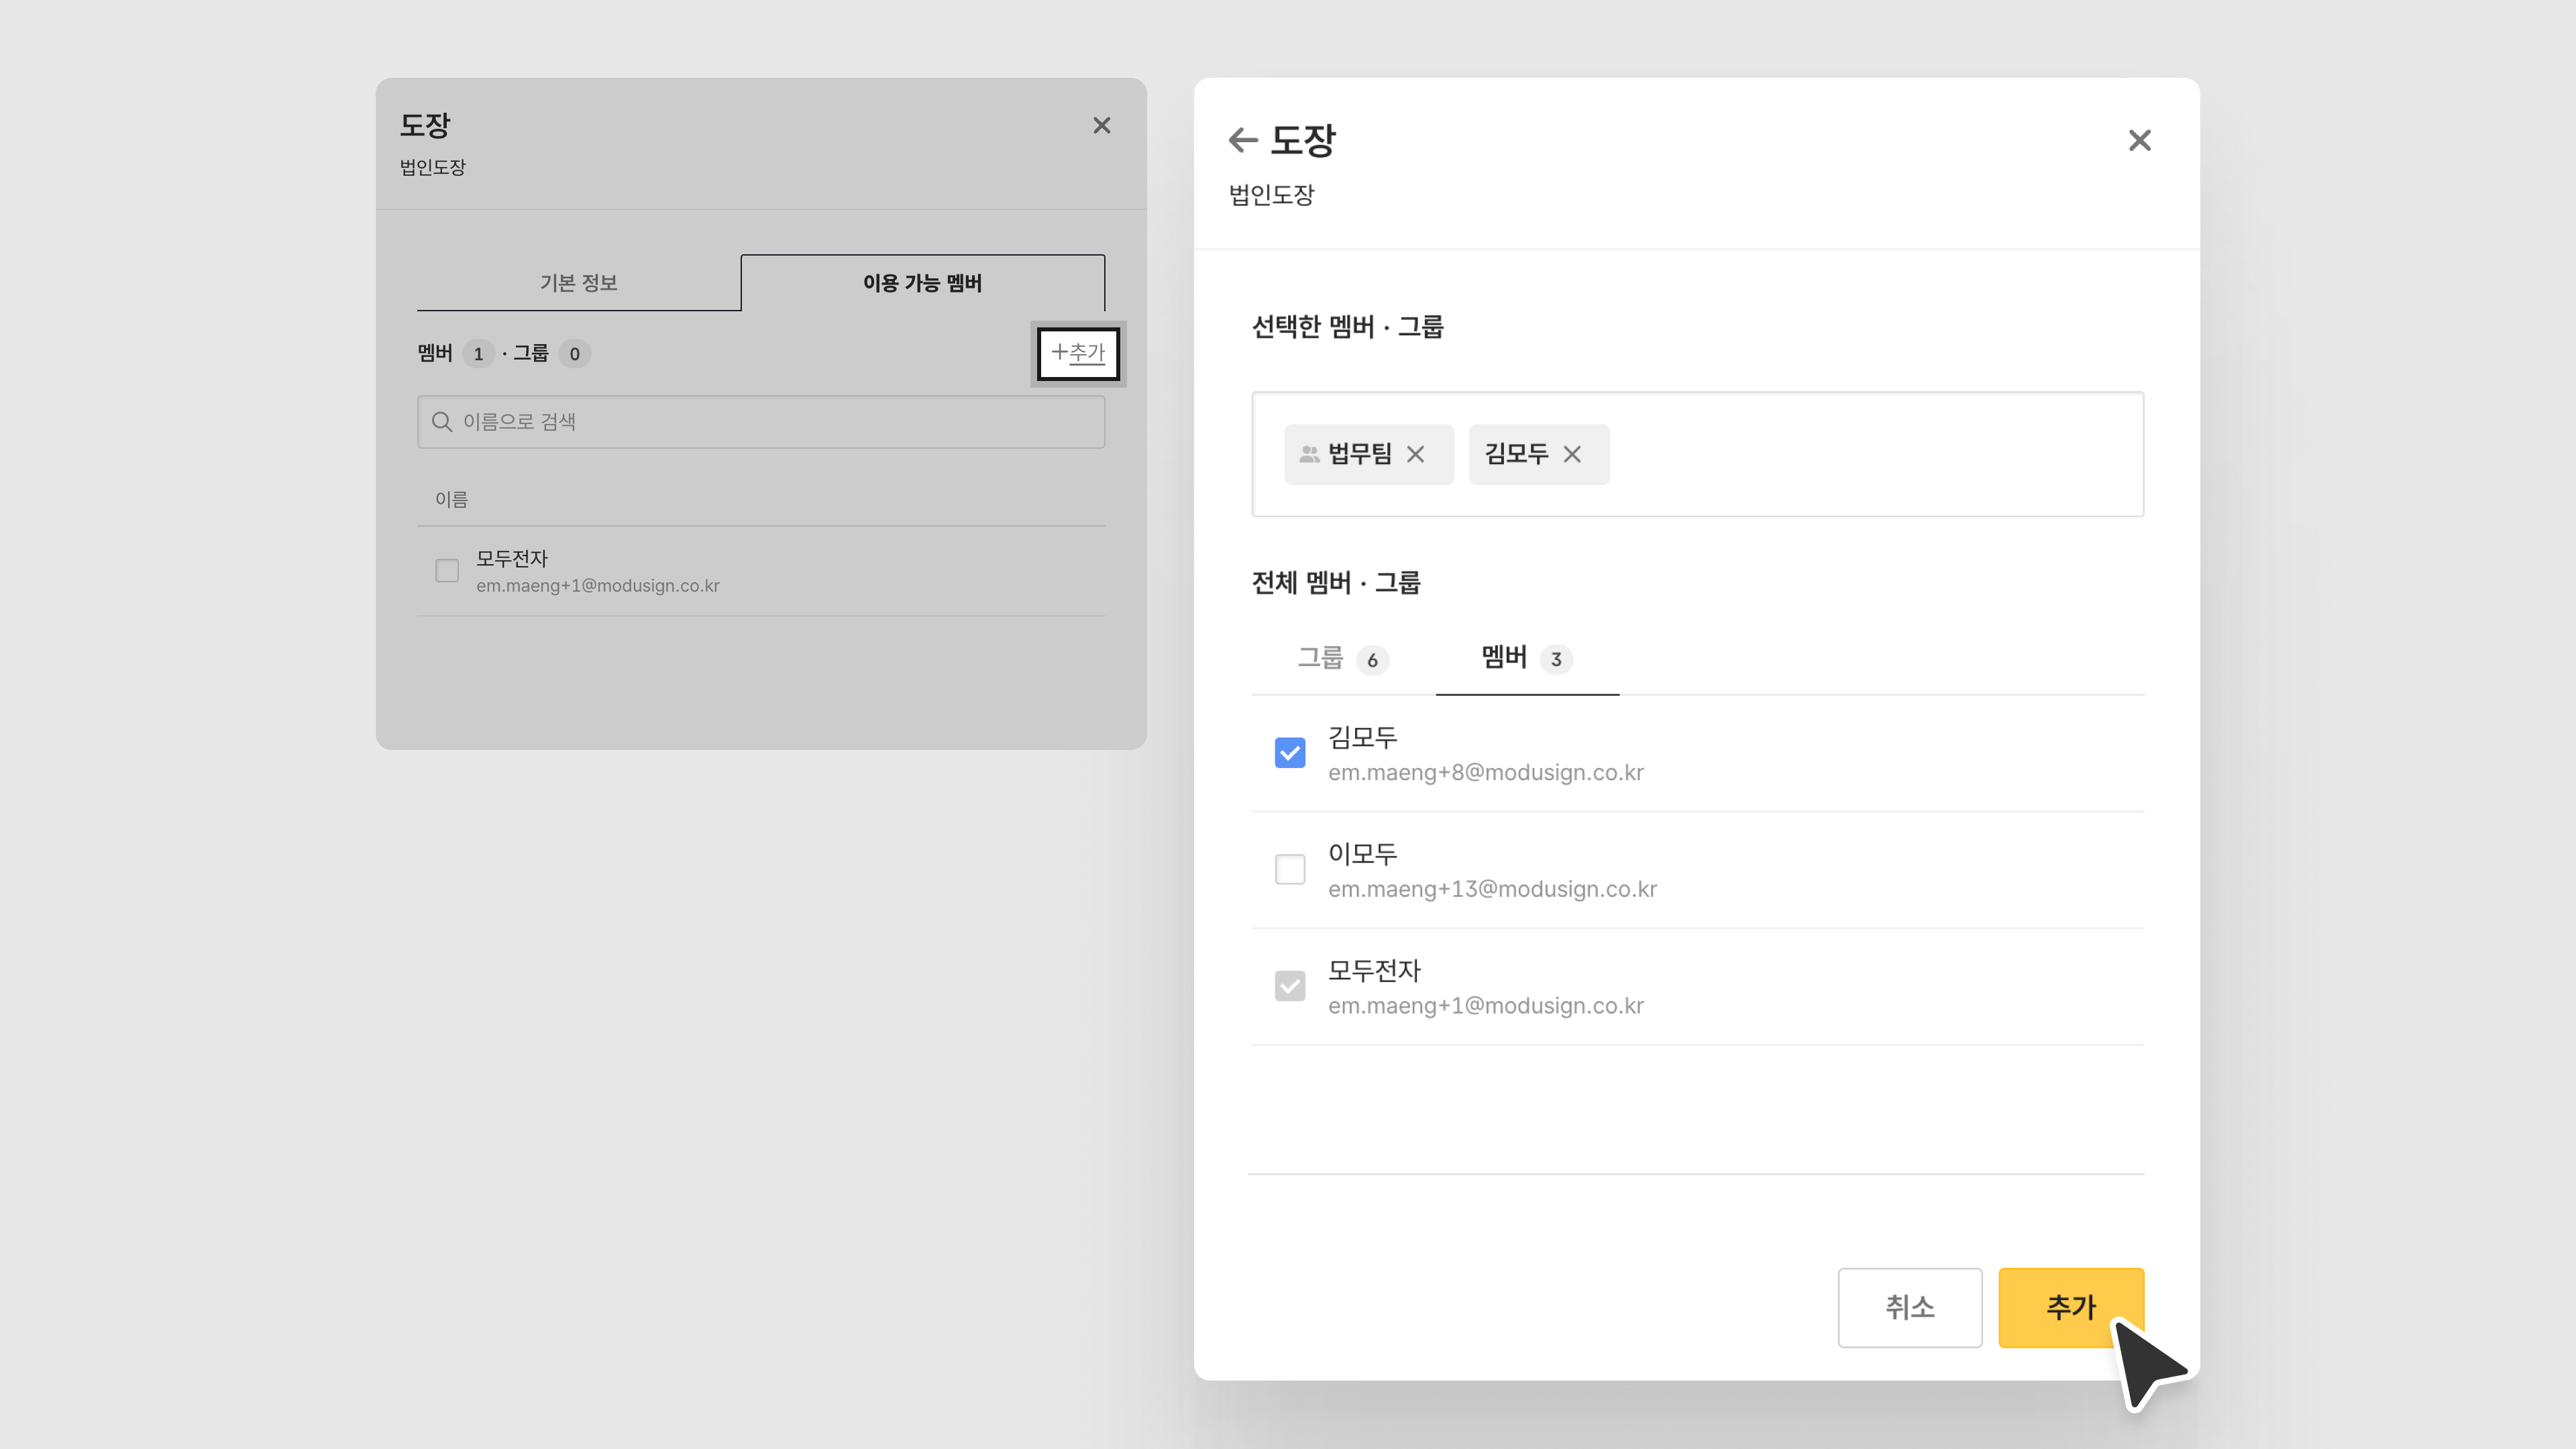Check 모두전자 checkbox in left panel
2576x1449 pixels.
click(447, 571)
